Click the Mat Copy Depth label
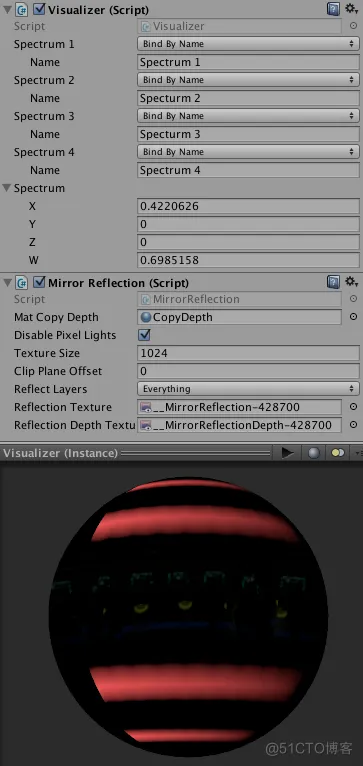This screenshot has width=363, height=766. pos(56,318)
